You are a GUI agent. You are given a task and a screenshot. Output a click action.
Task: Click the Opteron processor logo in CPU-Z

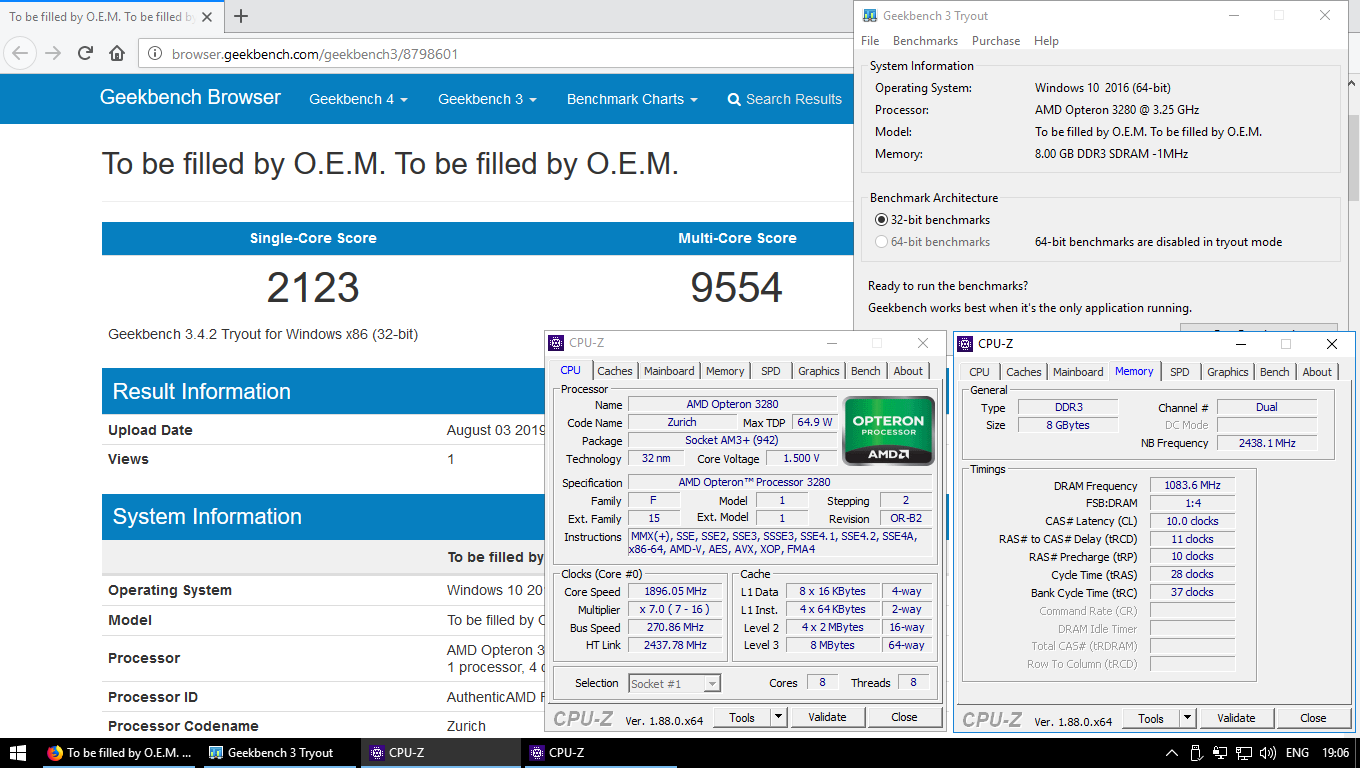(889, 430)
